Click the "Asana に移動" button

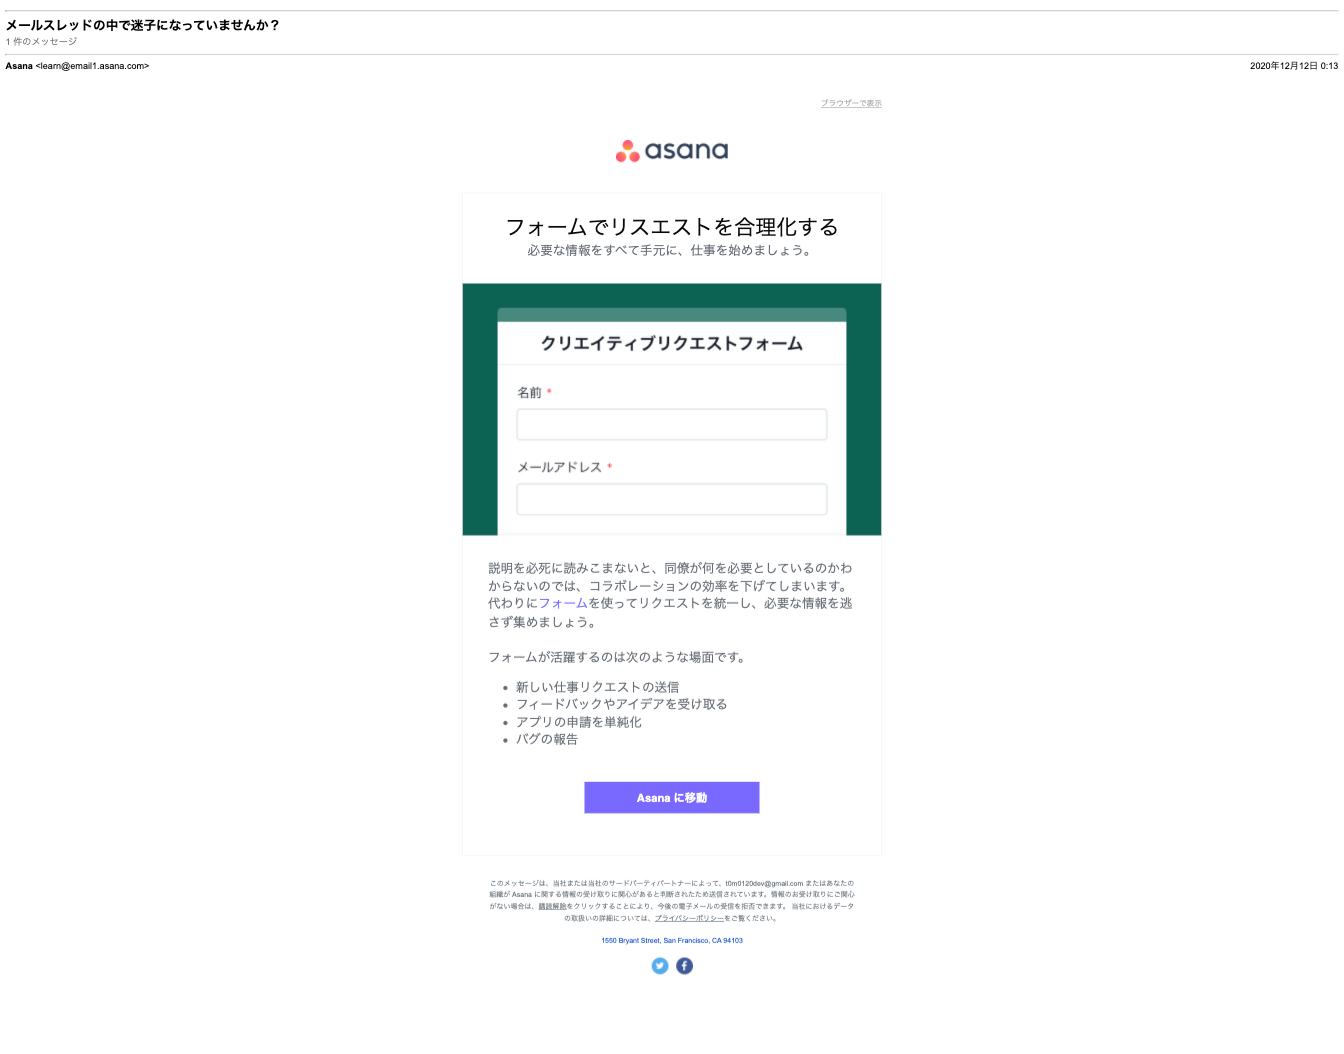click(672, 798)
